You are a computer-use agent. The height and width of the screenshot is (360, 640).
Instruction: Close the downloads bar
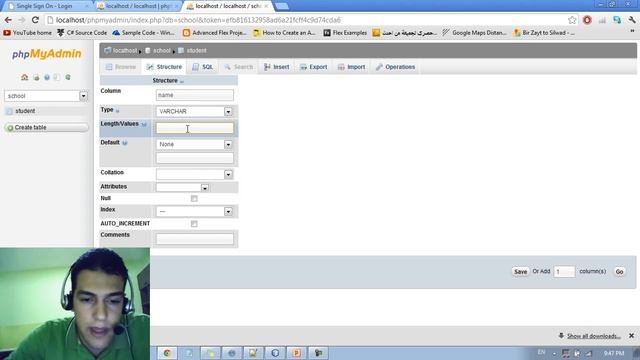[x=631, y=336]
